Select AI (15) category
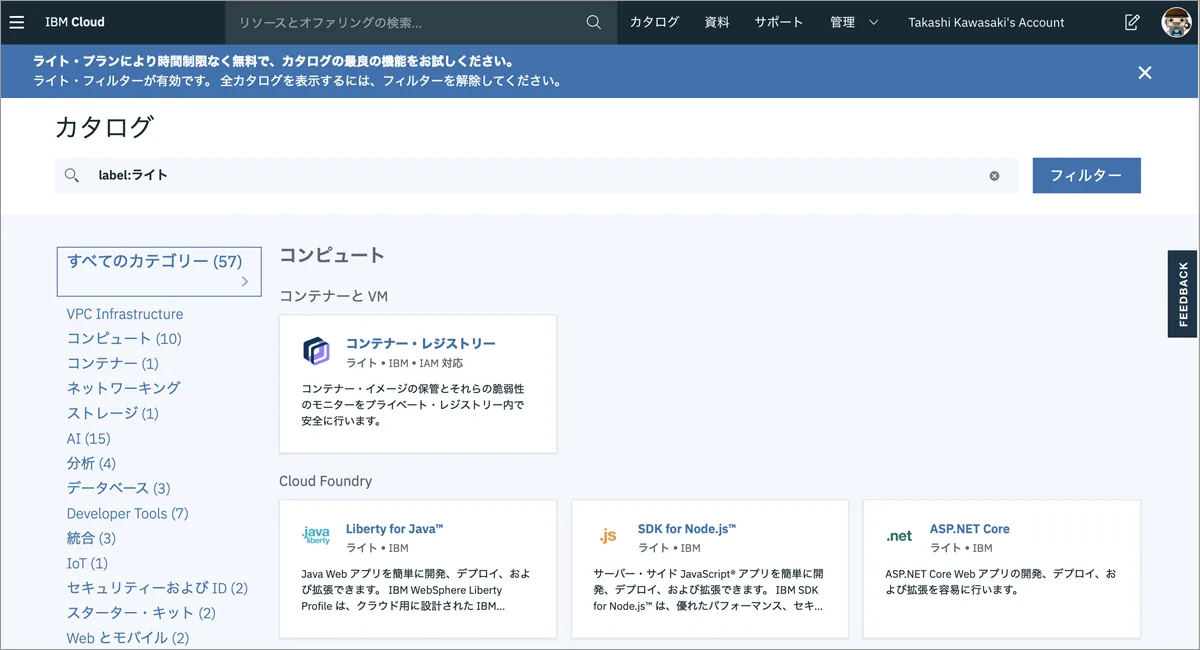 [x=89, y=438]
